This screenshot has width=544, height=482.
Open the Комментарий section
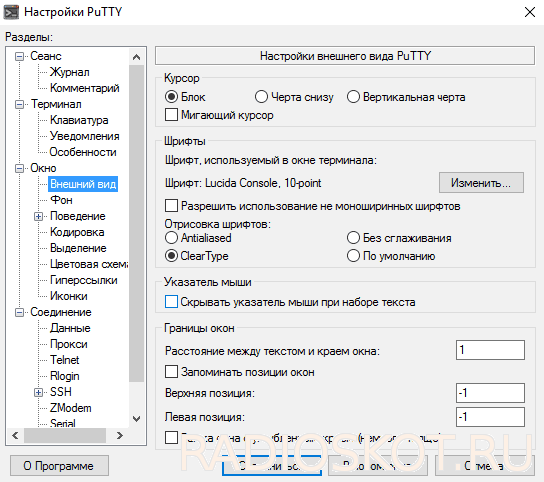[85, 88]
